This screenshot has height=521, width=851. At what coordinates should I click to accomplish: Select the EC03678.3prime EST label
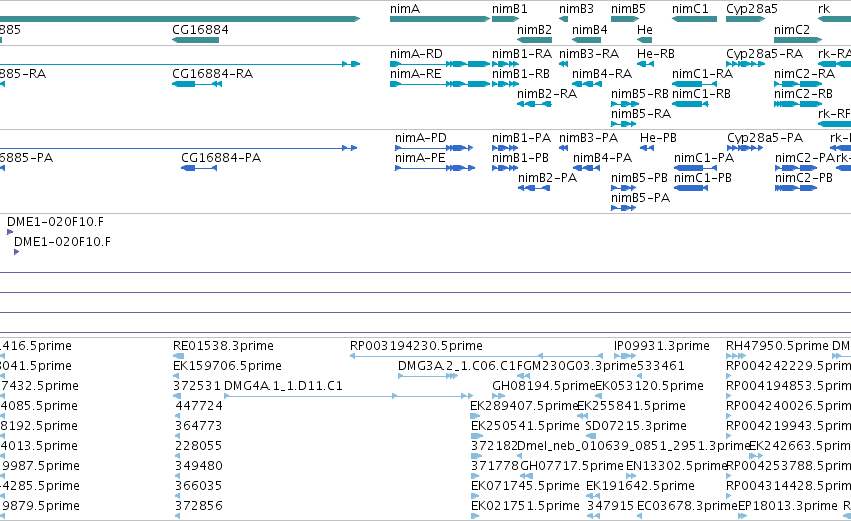687,506
